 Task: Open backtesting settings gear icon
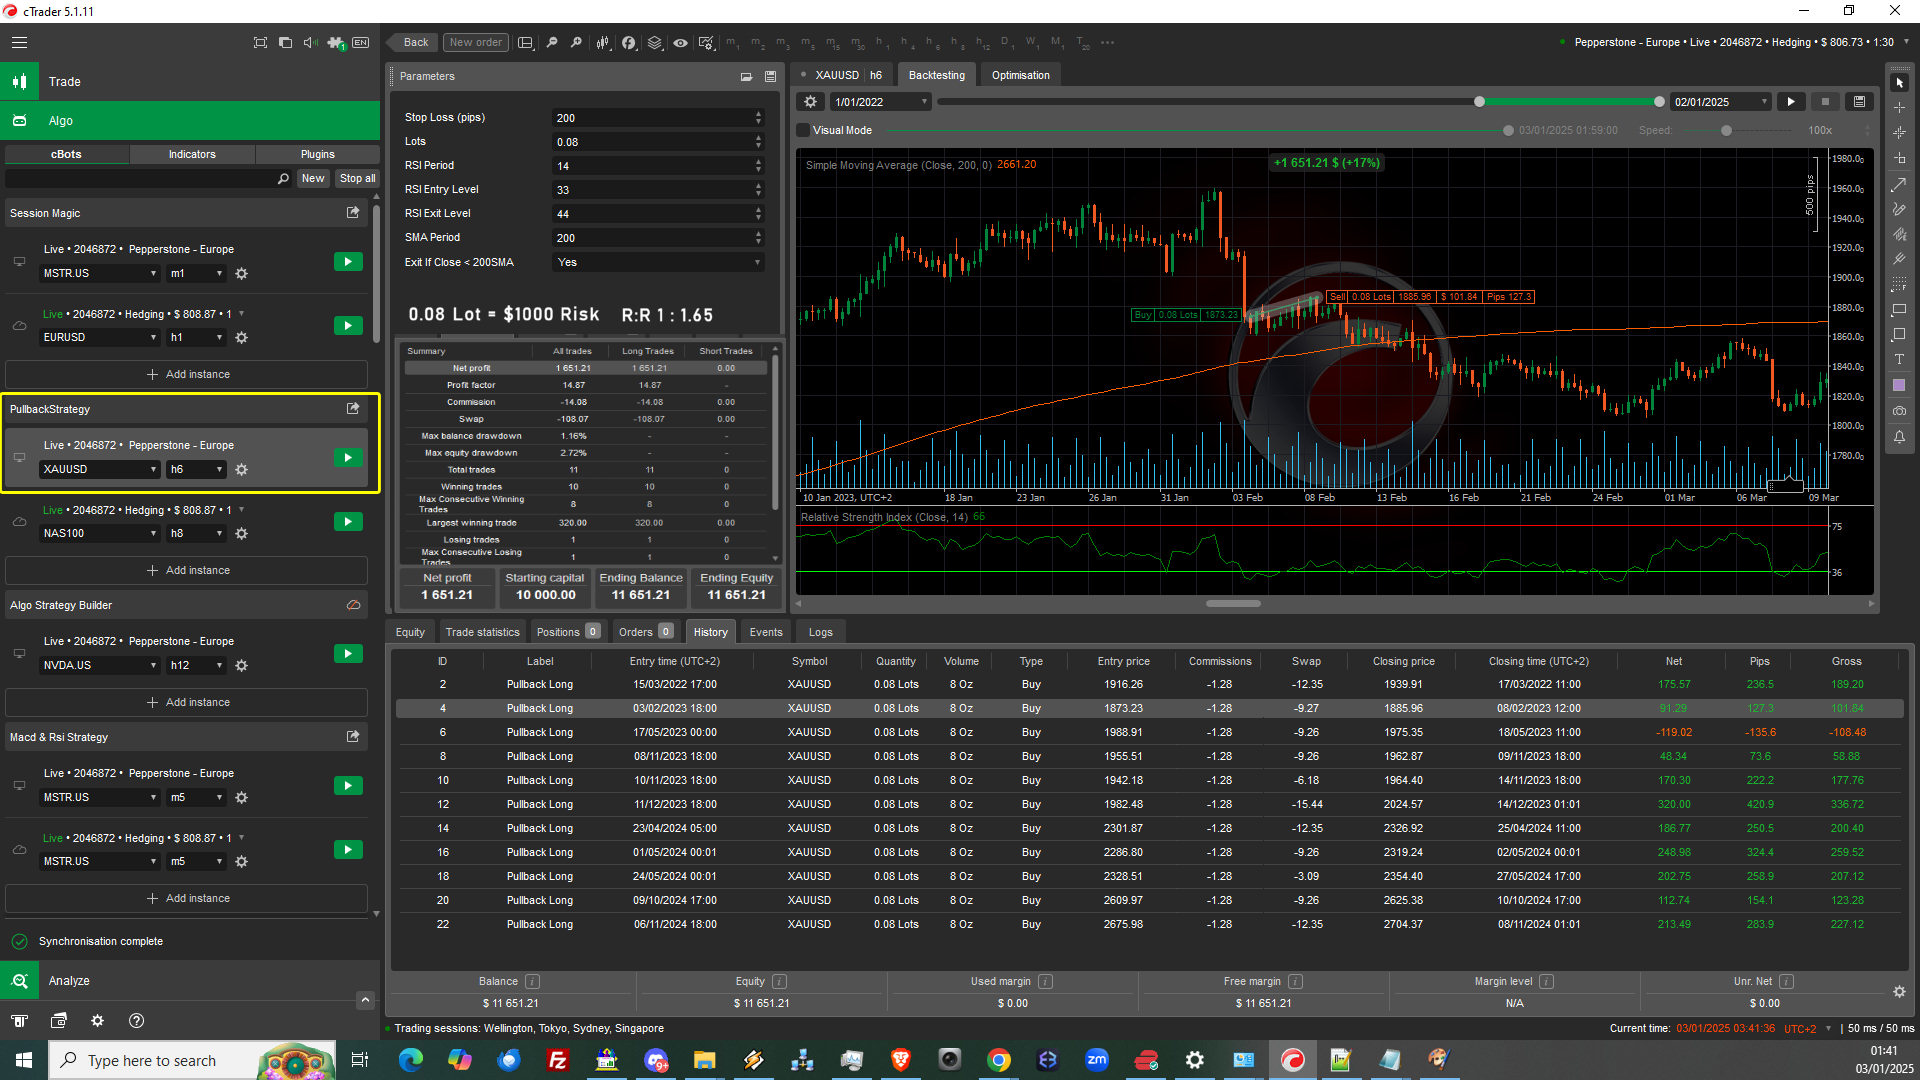[x=811, y=102]
